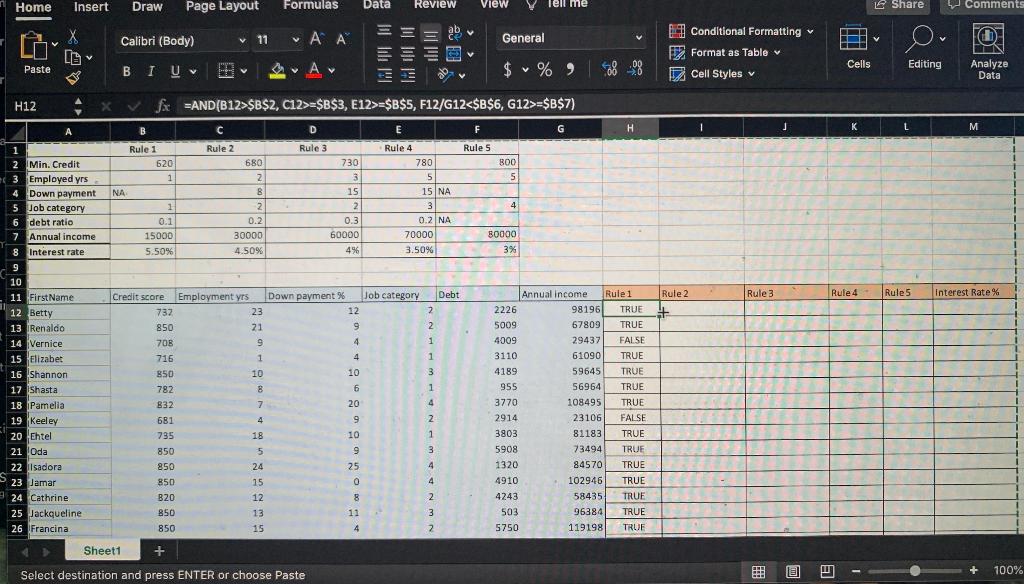Increase the cell indent
The height and width of the screenshot is (584, 1024).
pos(408,76)
